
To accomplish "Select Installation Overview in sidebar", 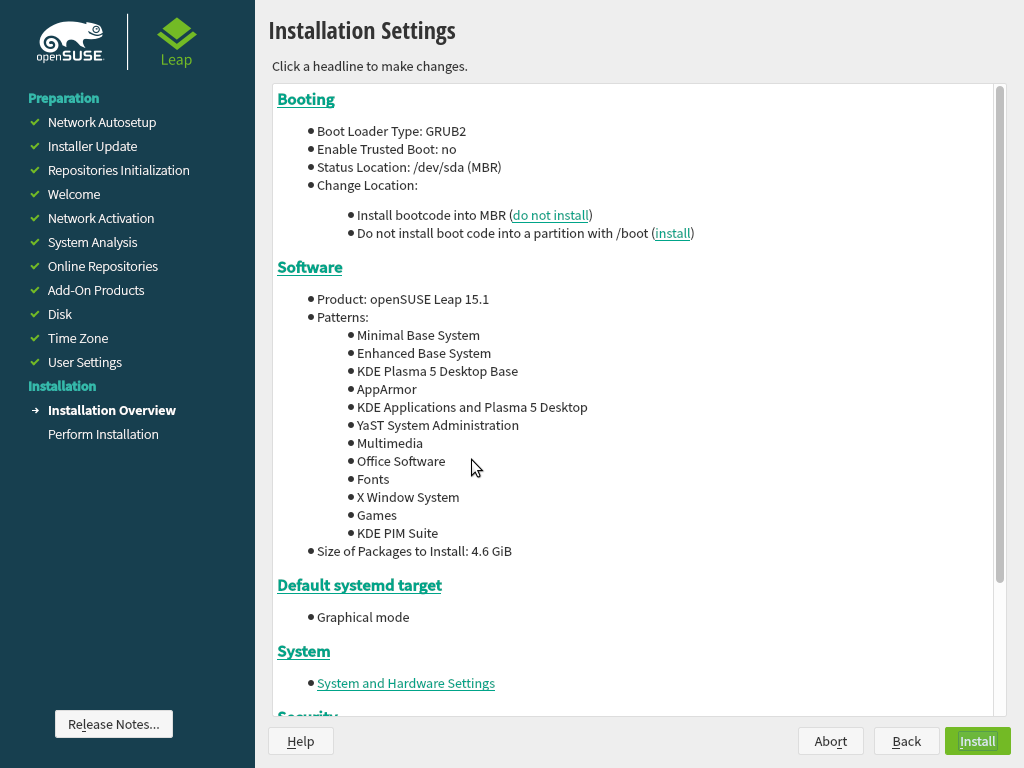I will [x=112, y=410].
